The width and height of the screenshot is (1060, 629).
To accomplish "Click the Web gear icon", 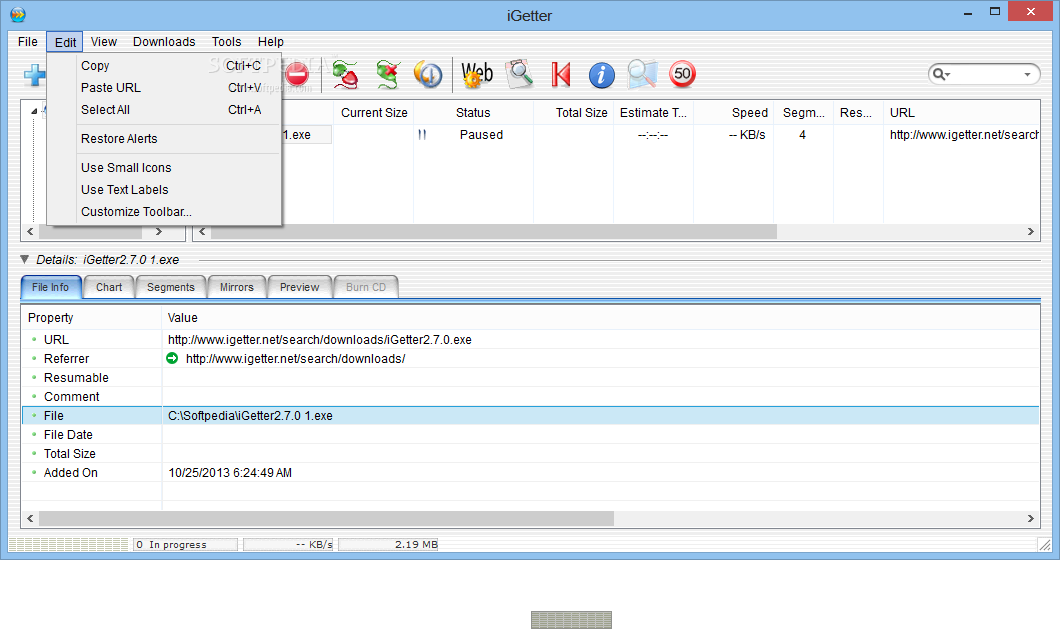I will click(x=477, y=74).
